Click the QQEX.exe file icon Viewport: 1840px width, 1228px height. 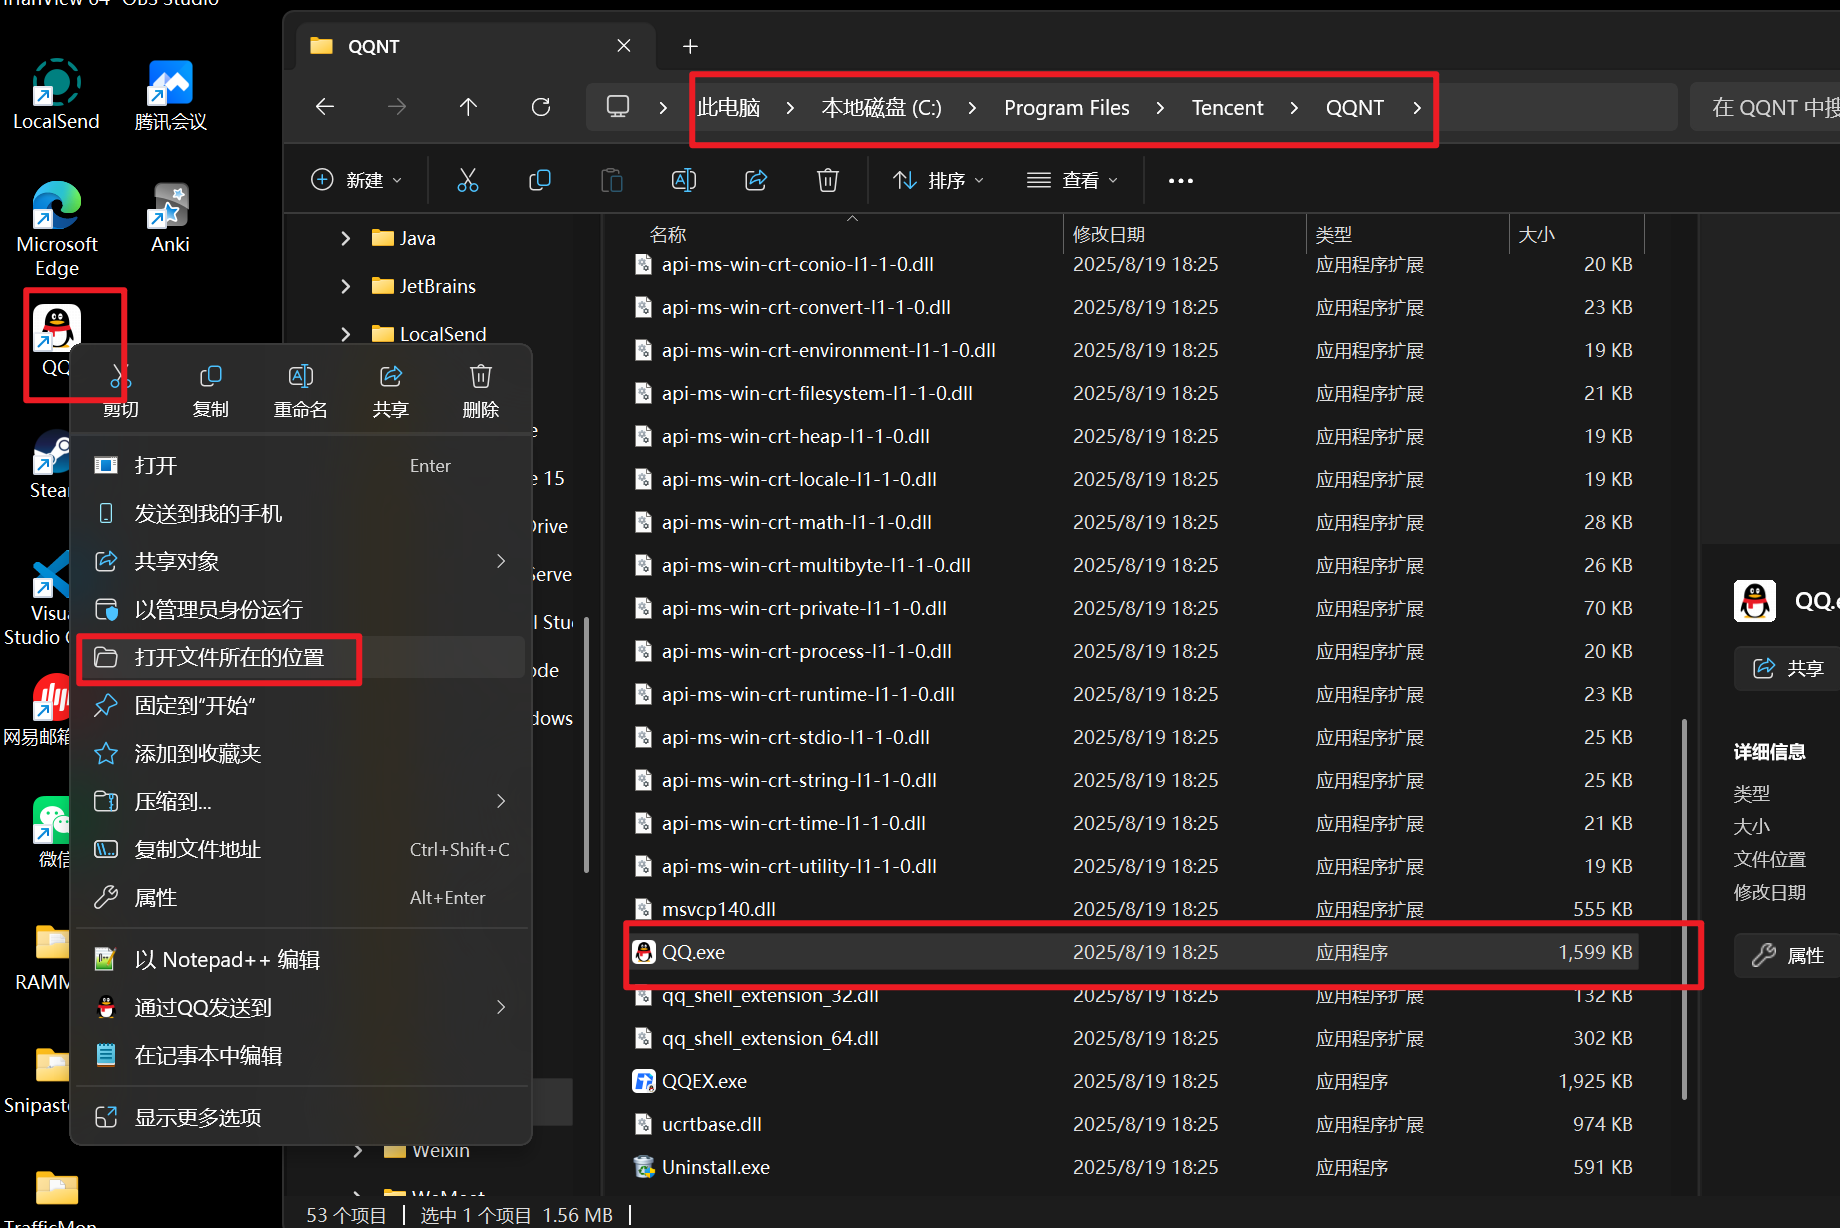644,1081
